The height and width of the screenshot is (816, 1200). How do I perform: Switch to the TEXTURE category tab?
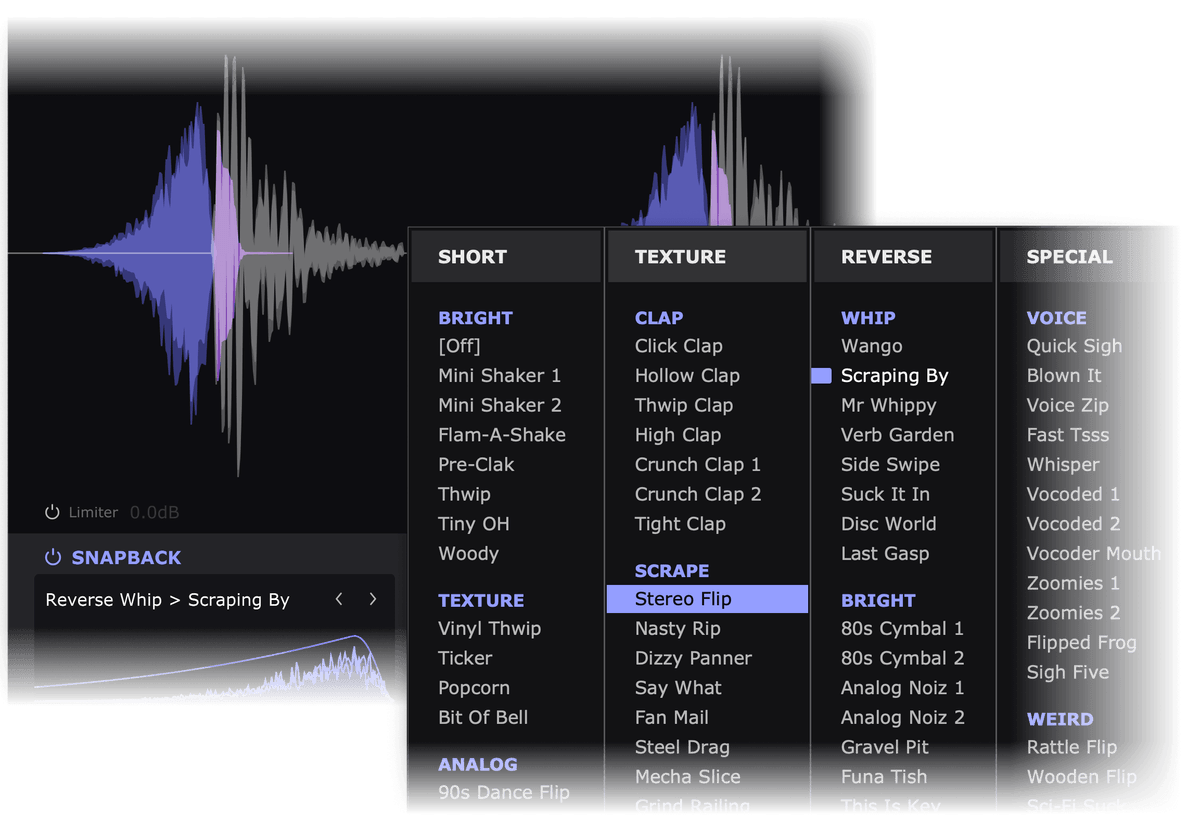pyautogui.click(x=679, y=257)
